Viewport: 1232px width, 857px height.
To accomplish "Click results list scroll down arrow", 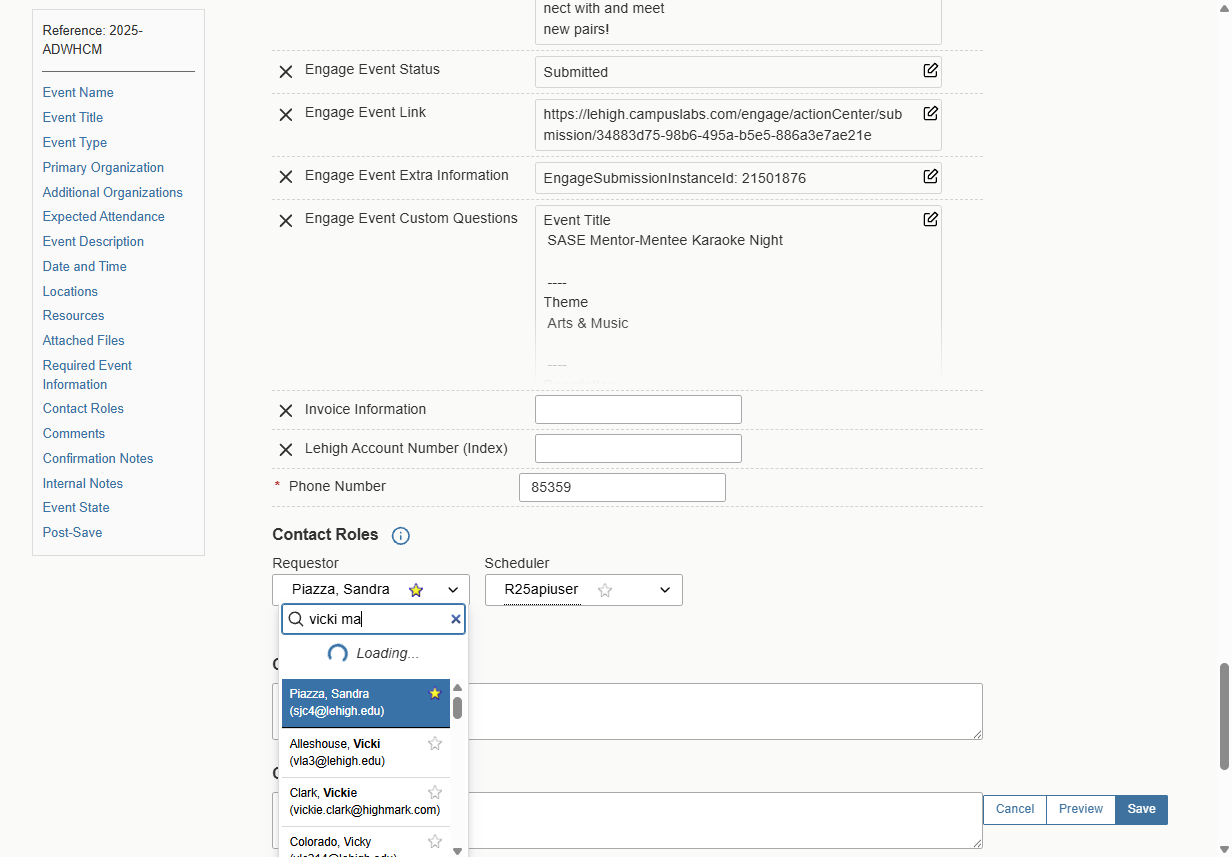I will pyautogui.click(x=458, y=850).
